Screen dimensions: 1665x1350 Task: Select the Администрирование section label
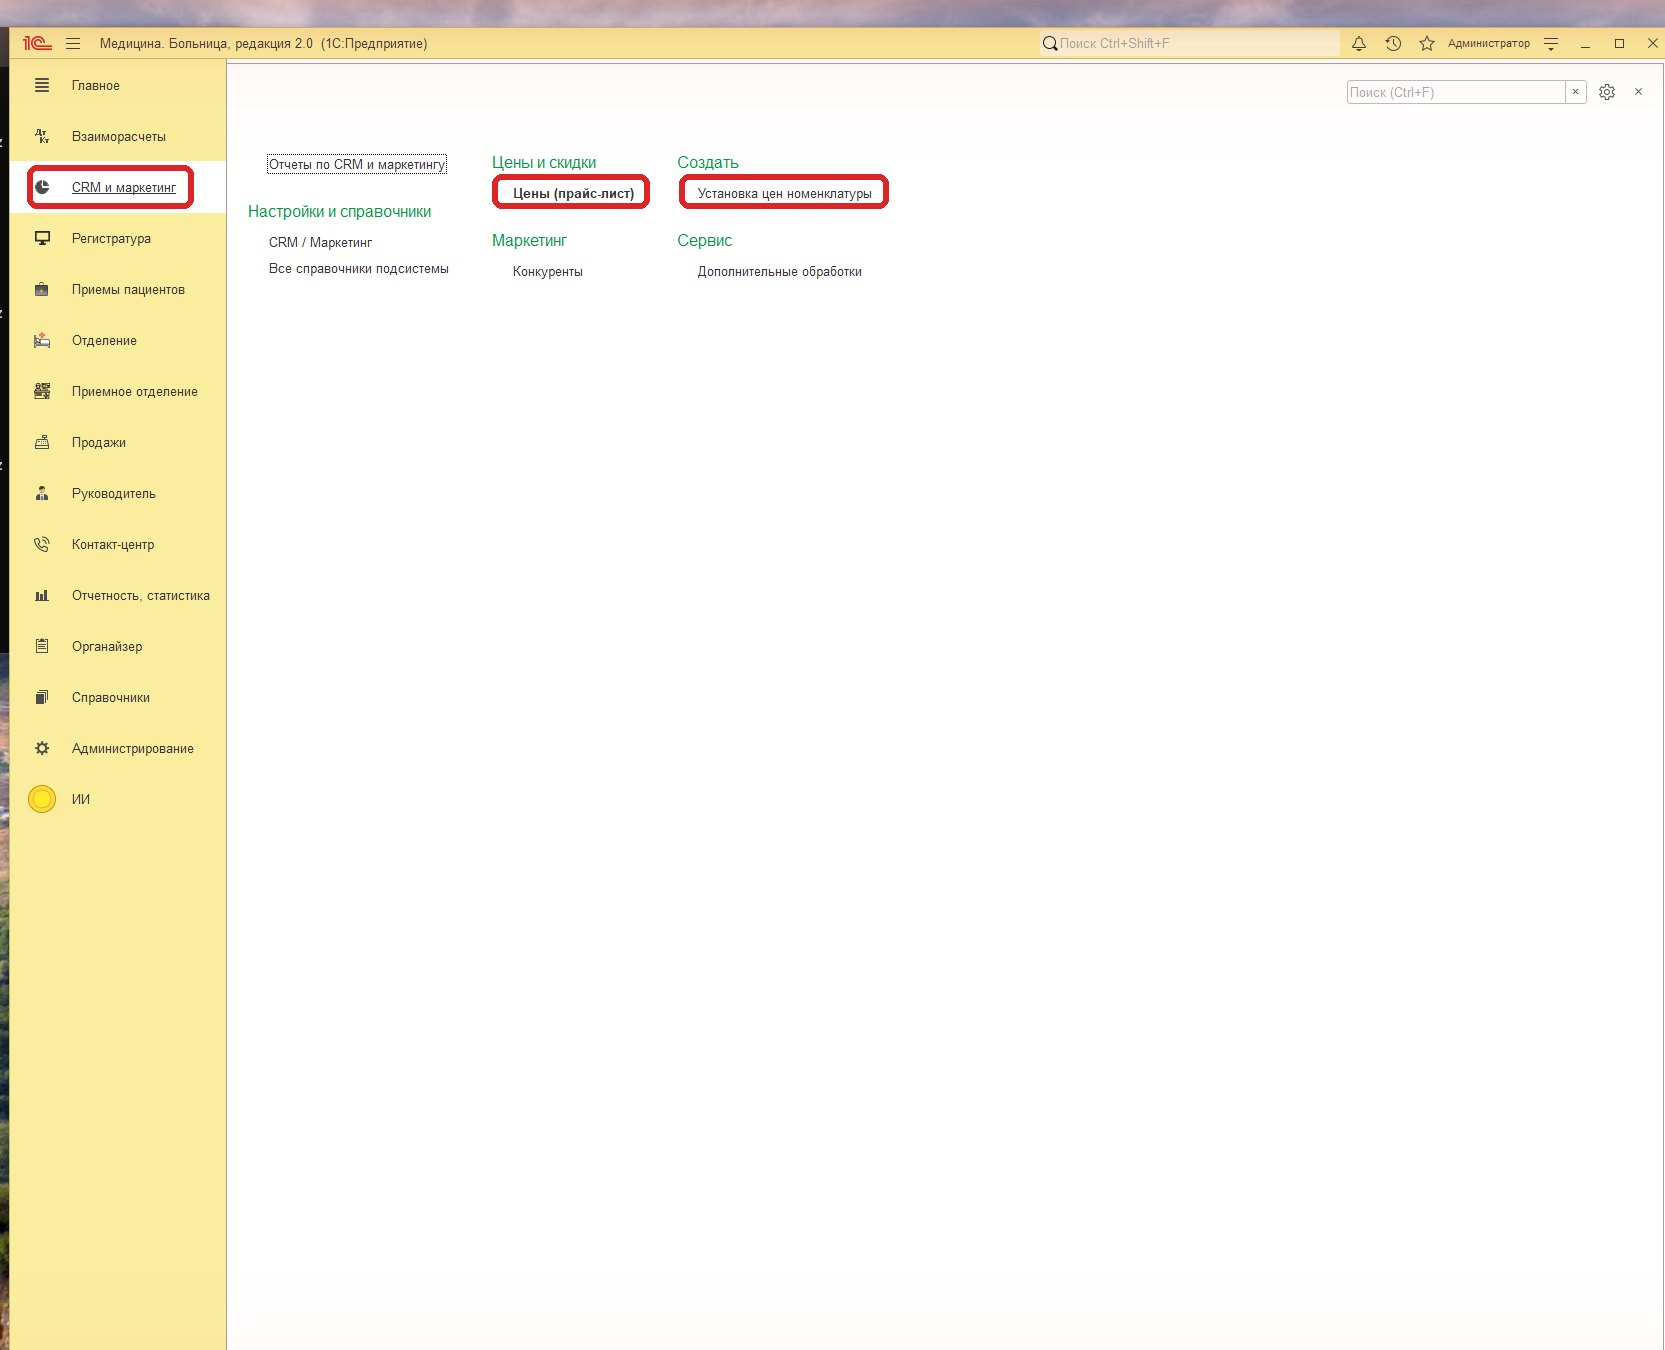[133, 748]
